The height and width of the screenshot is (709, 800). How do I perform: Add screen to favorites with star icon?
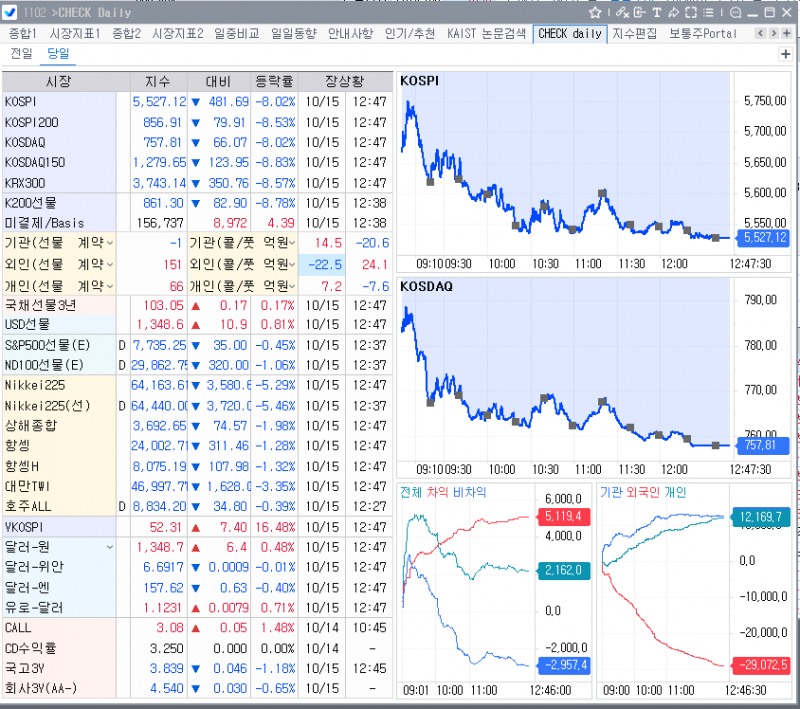(595, 13)
